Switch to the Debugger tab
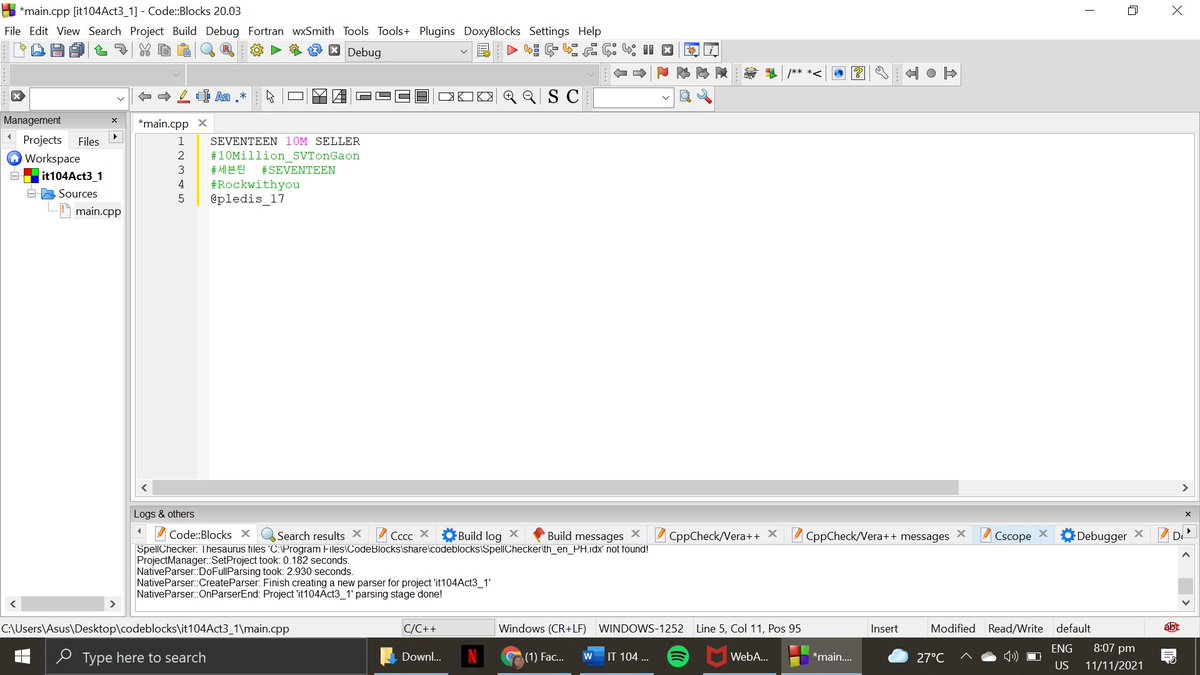This screenshot has width=1200, height=675. [1101, 535]
